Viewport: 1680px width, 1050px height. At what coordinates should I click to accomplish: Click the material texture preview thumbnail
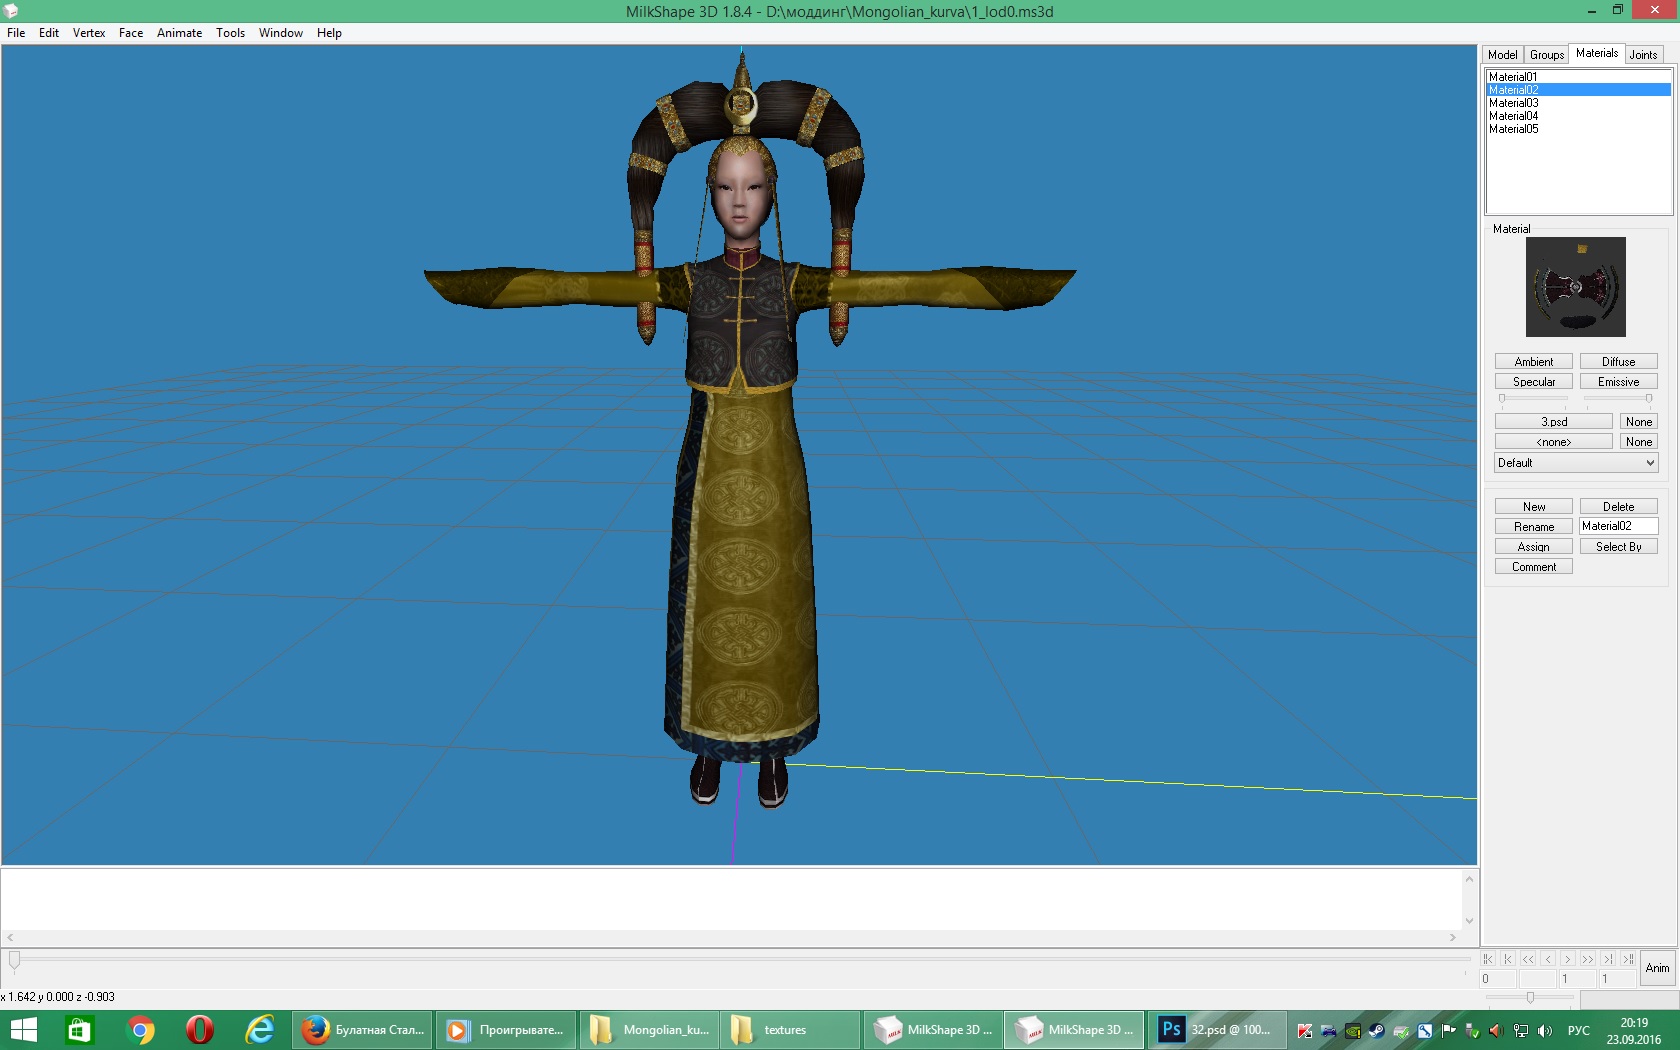click(1575, 287)
